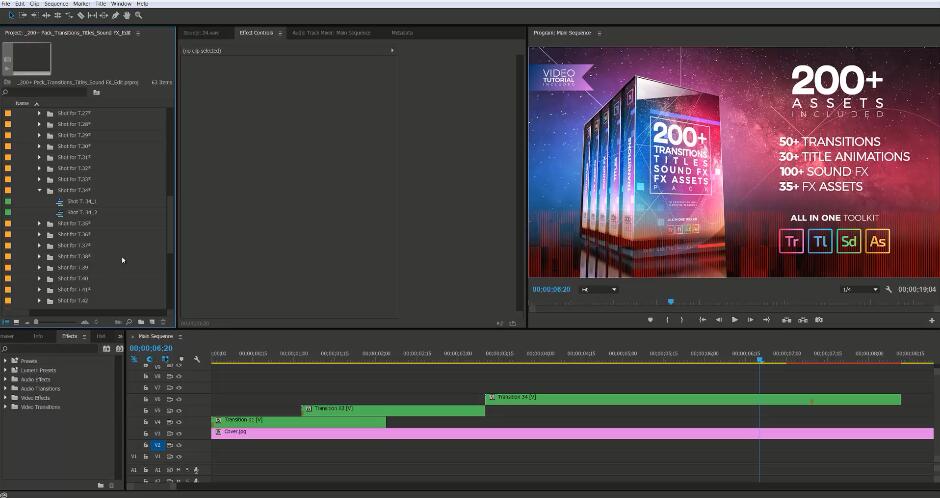Click the Add Marker button in Program monitor

(650, 320)
